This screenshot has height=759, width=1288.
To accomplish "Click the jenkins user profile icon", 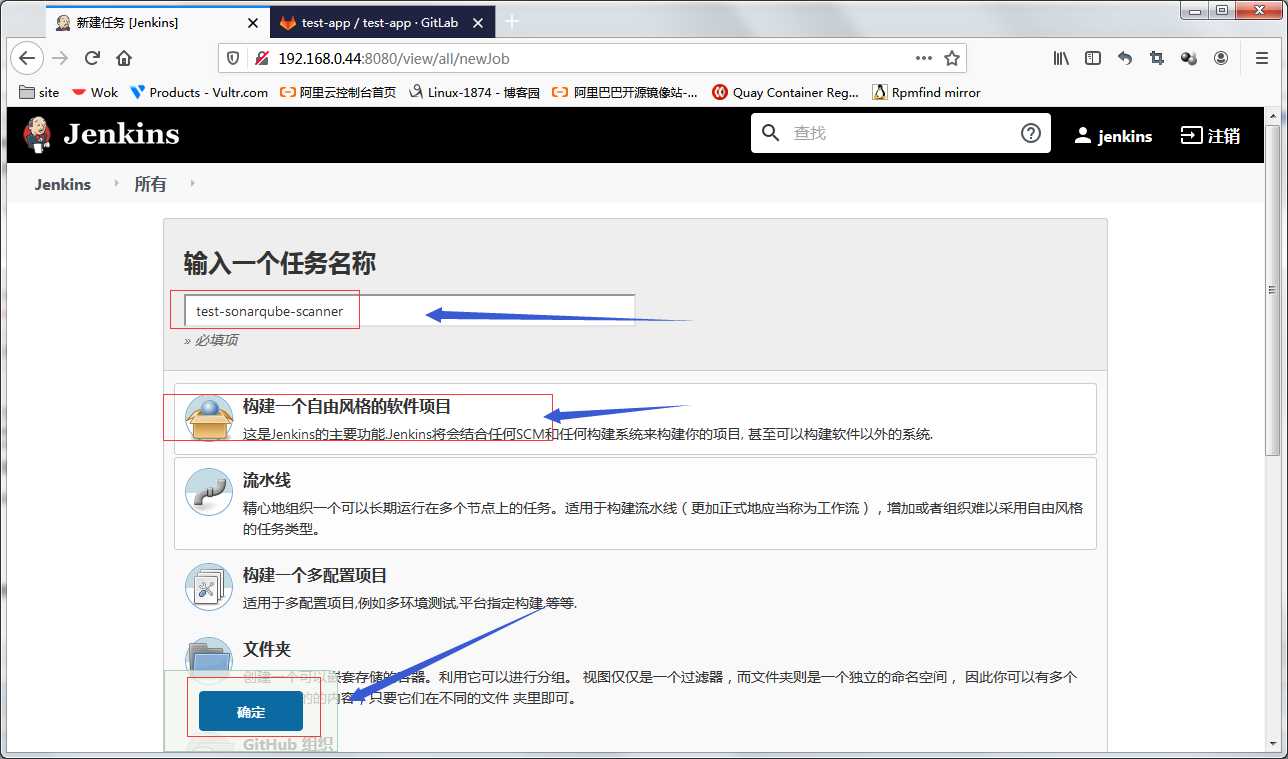I will 1082,136.
